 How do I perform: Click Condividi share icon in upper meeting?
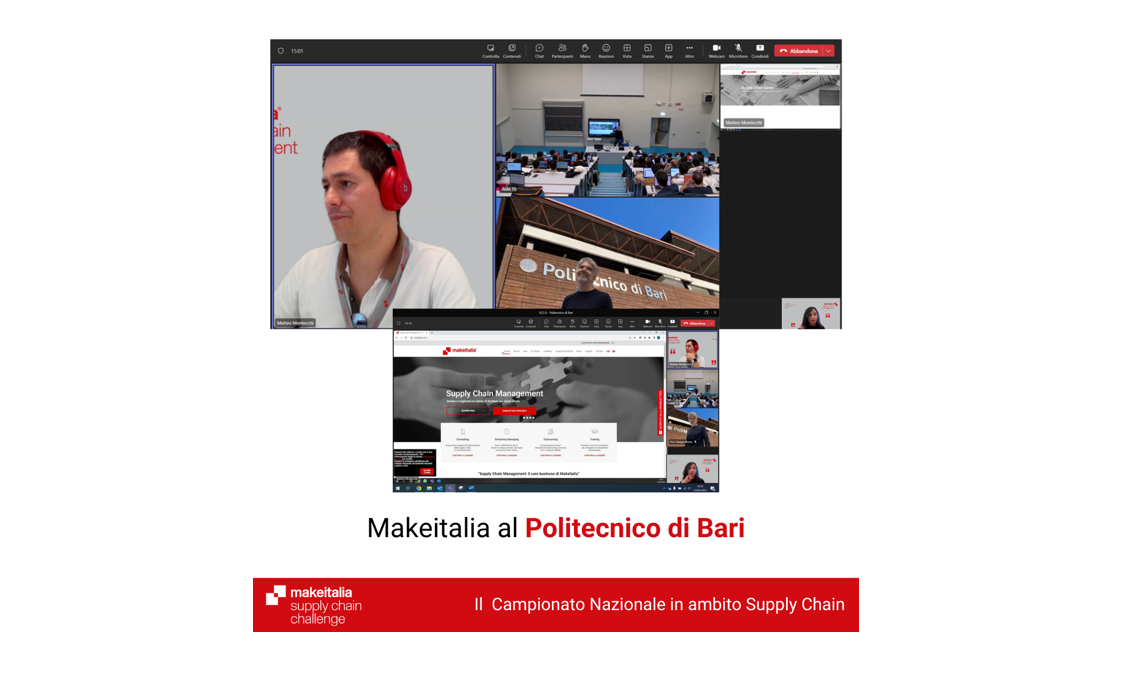760,51
